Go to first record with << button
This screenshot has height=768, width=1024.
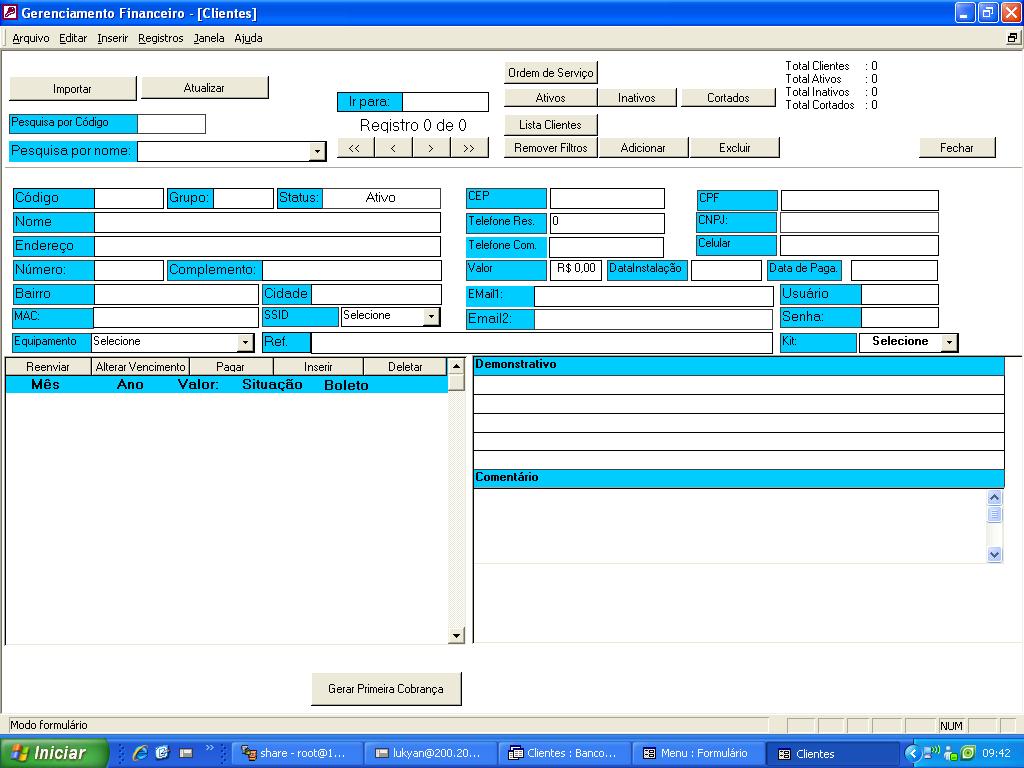point(355,148)
